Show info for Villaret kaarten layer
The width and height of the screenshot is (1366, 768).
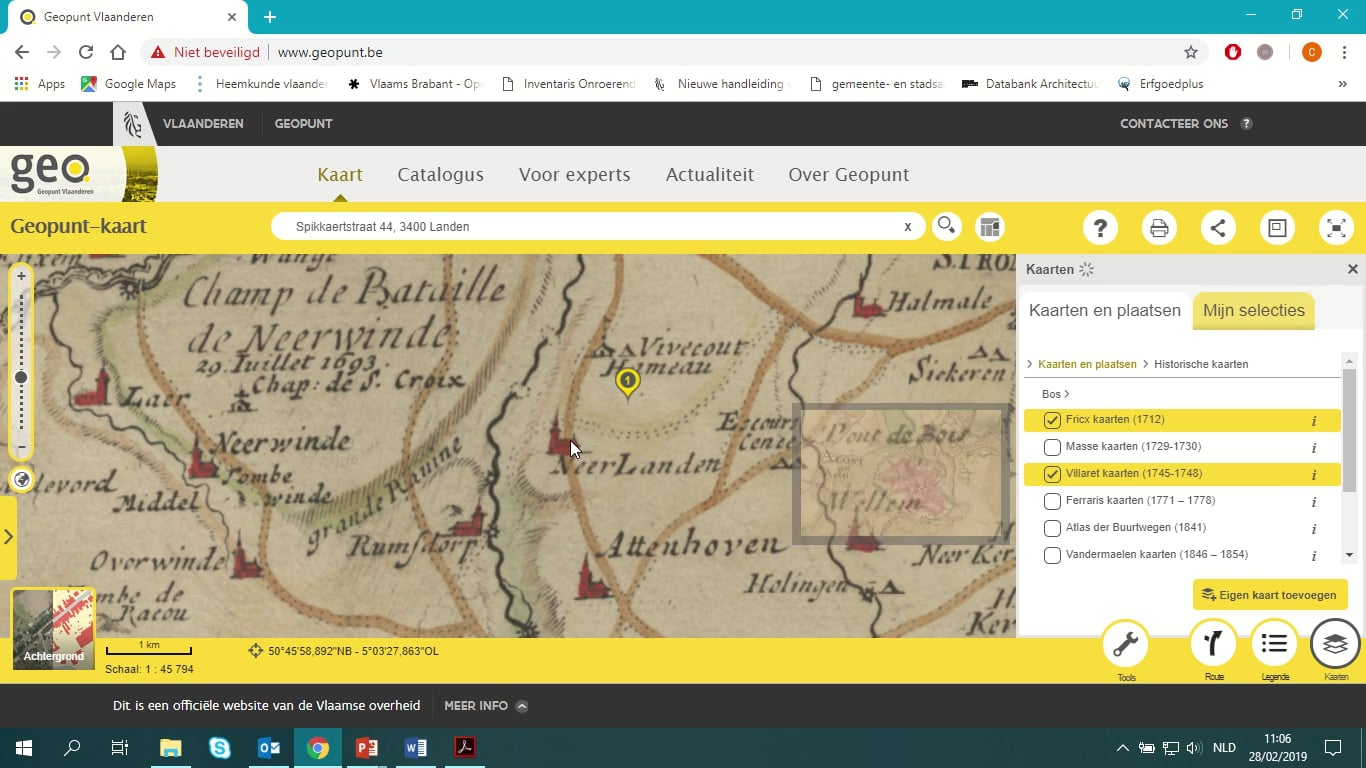1314,475
